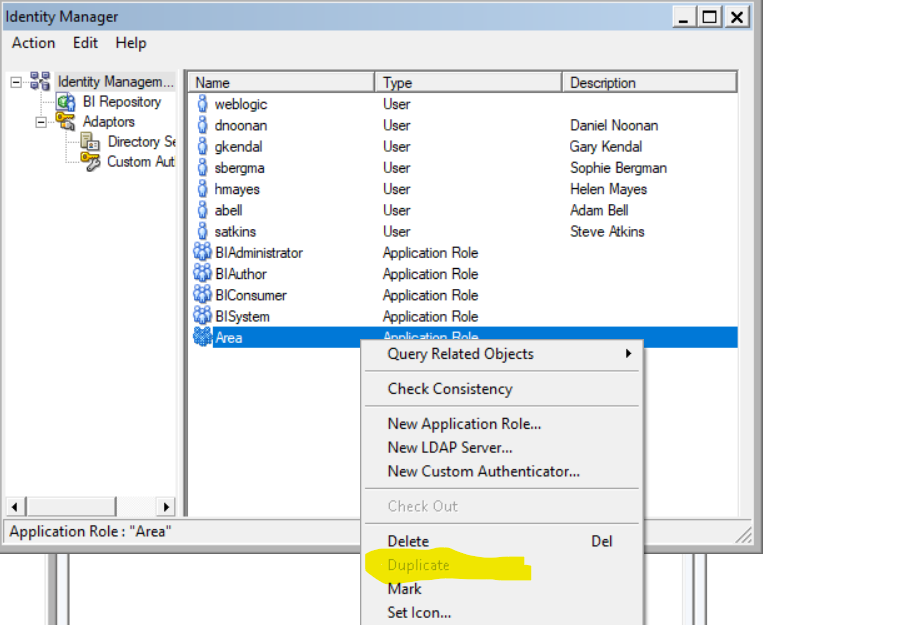Select the abell row name

pos(228,210)
